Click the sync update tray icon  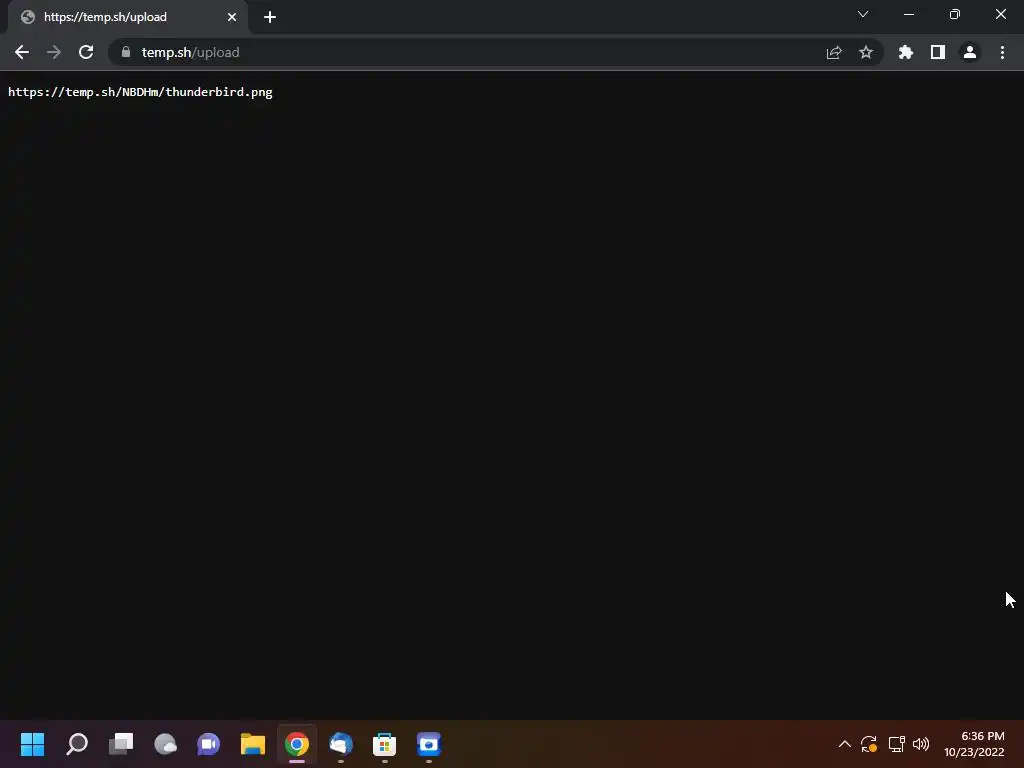[x=869, y=744]
